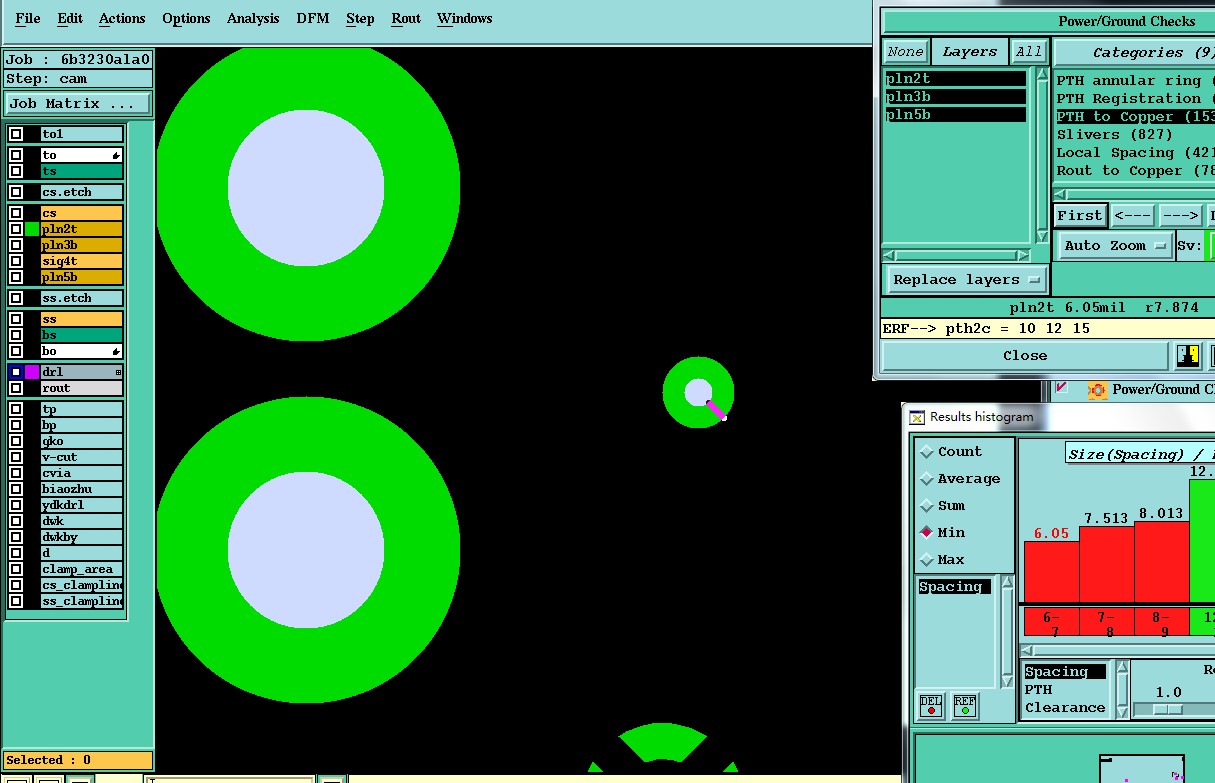This screenshot has width=1215, height=783.
Task: Click the REF green-dot icon
Action: click(965, 706)
